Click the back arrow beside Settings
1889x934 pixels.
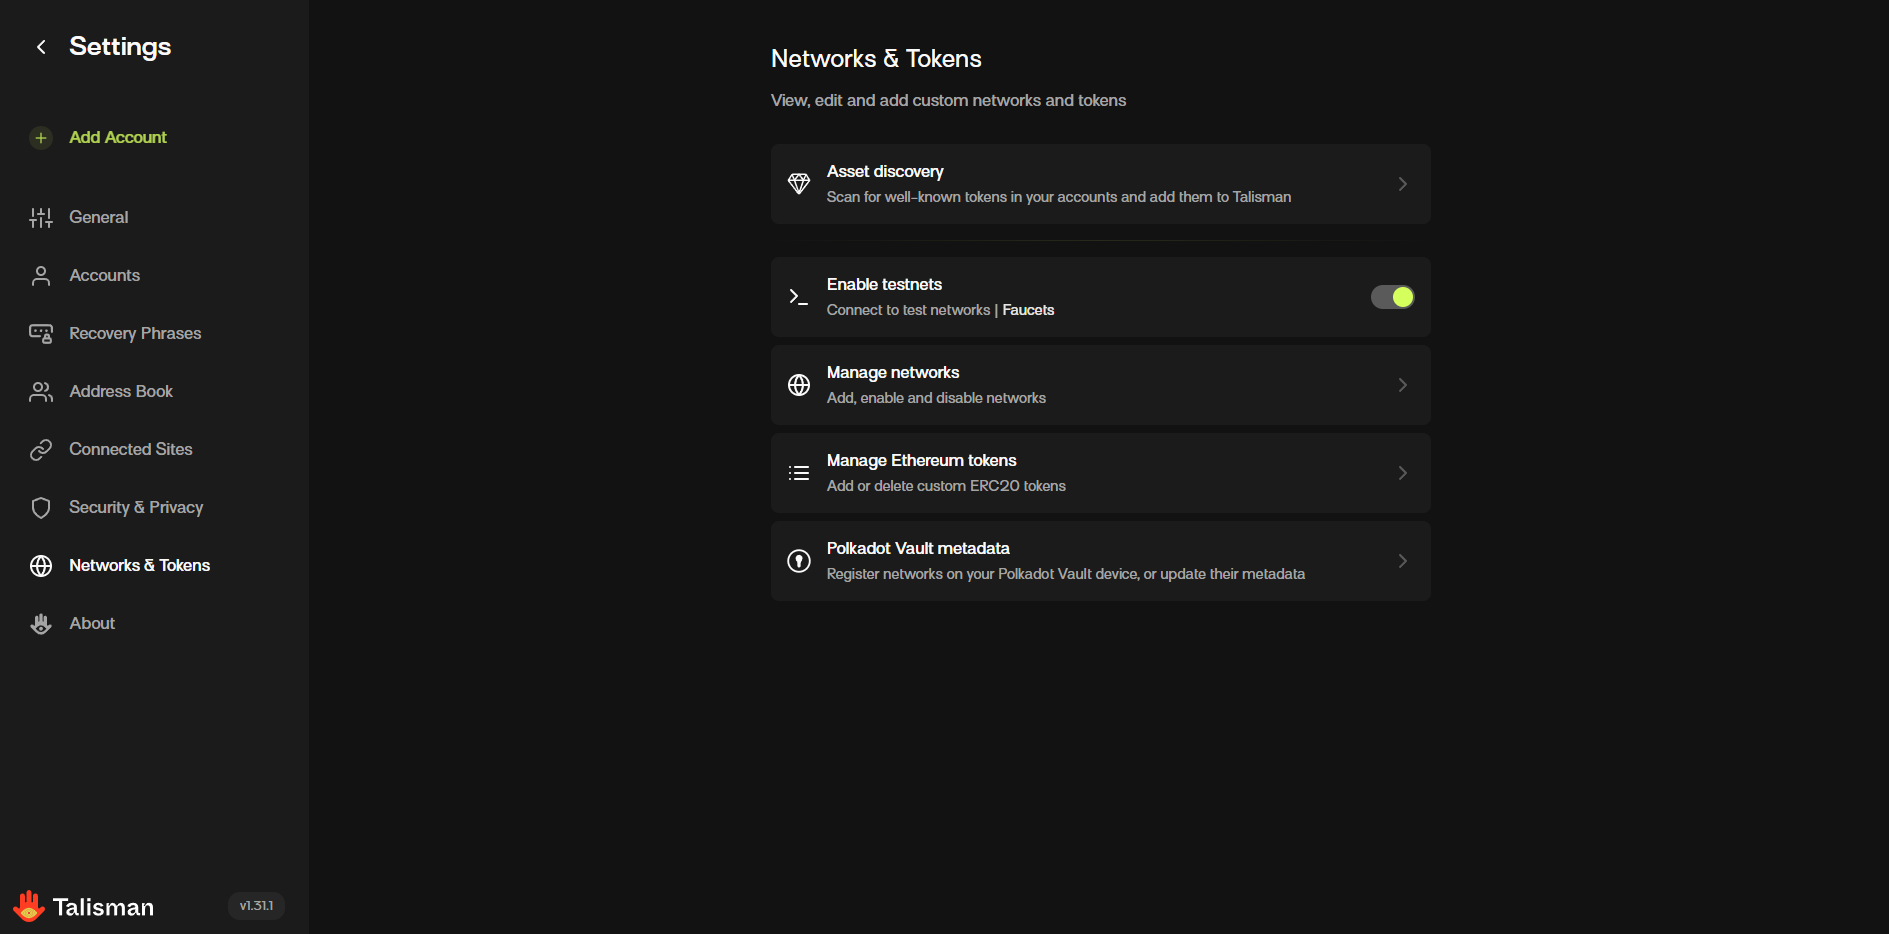41,47
